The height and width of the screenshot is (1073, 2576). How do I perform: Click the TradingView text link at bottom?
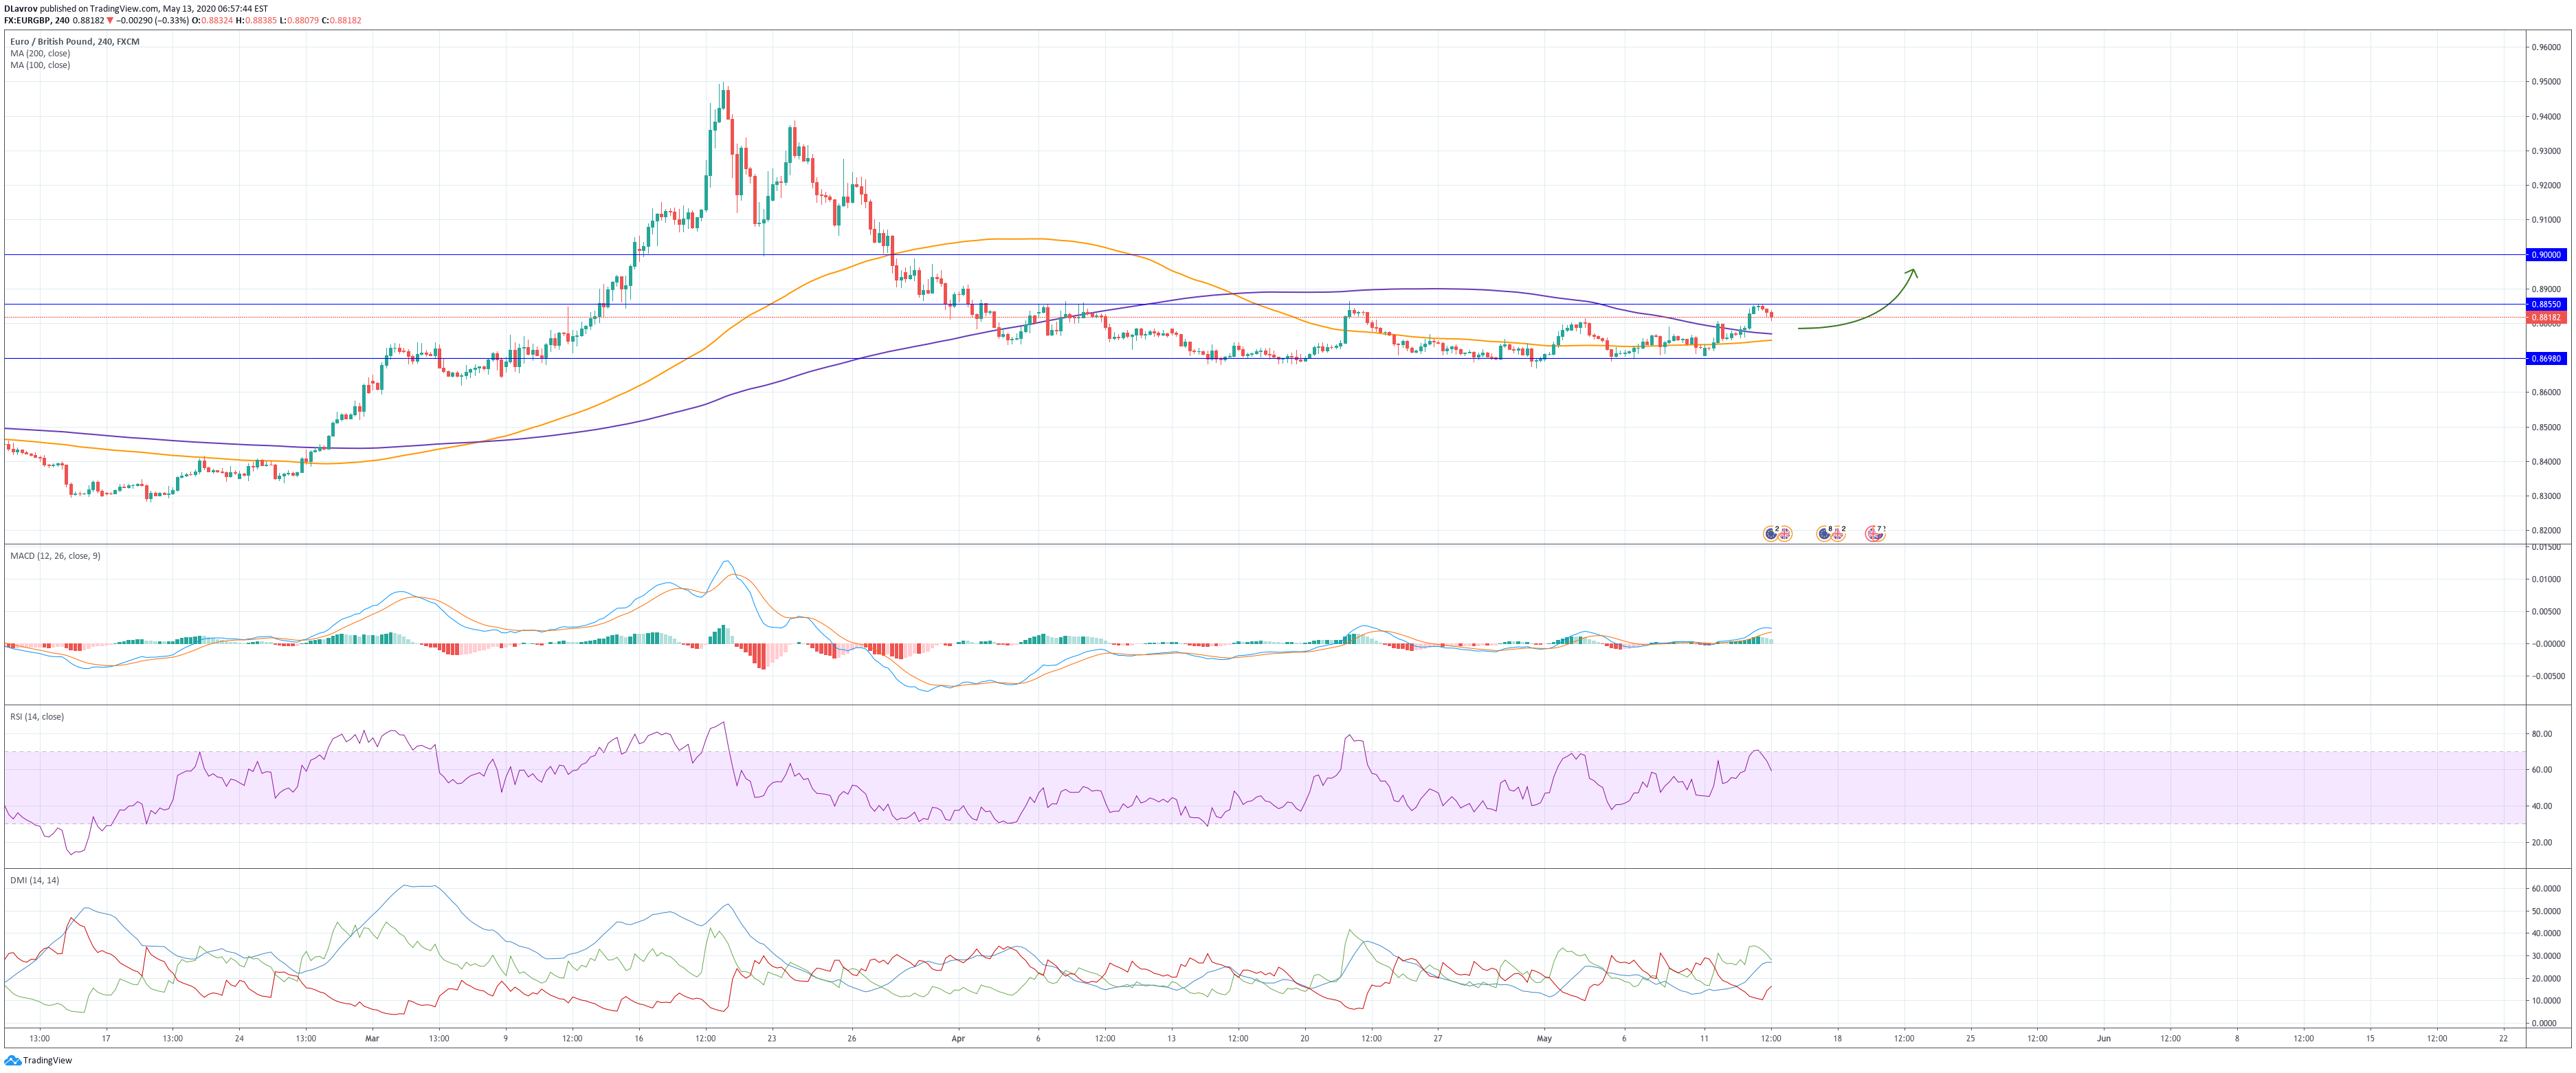[x=47, y=1060]
